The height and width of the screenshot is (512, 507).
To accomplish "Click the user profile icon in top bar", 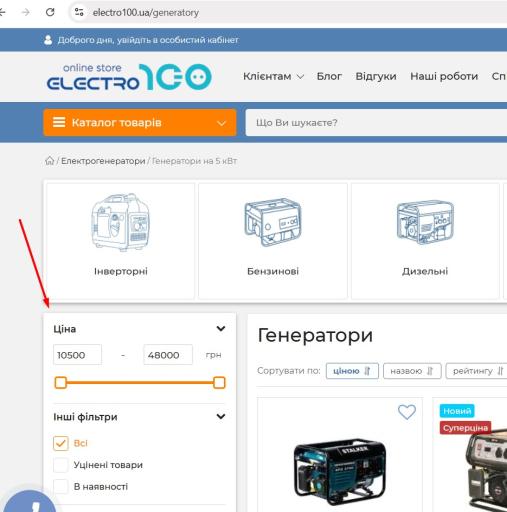I will [48, 40].
